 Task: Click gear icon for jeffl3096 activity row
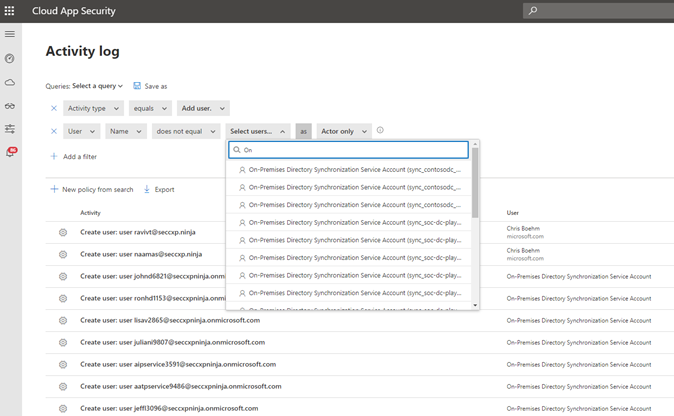63,408
